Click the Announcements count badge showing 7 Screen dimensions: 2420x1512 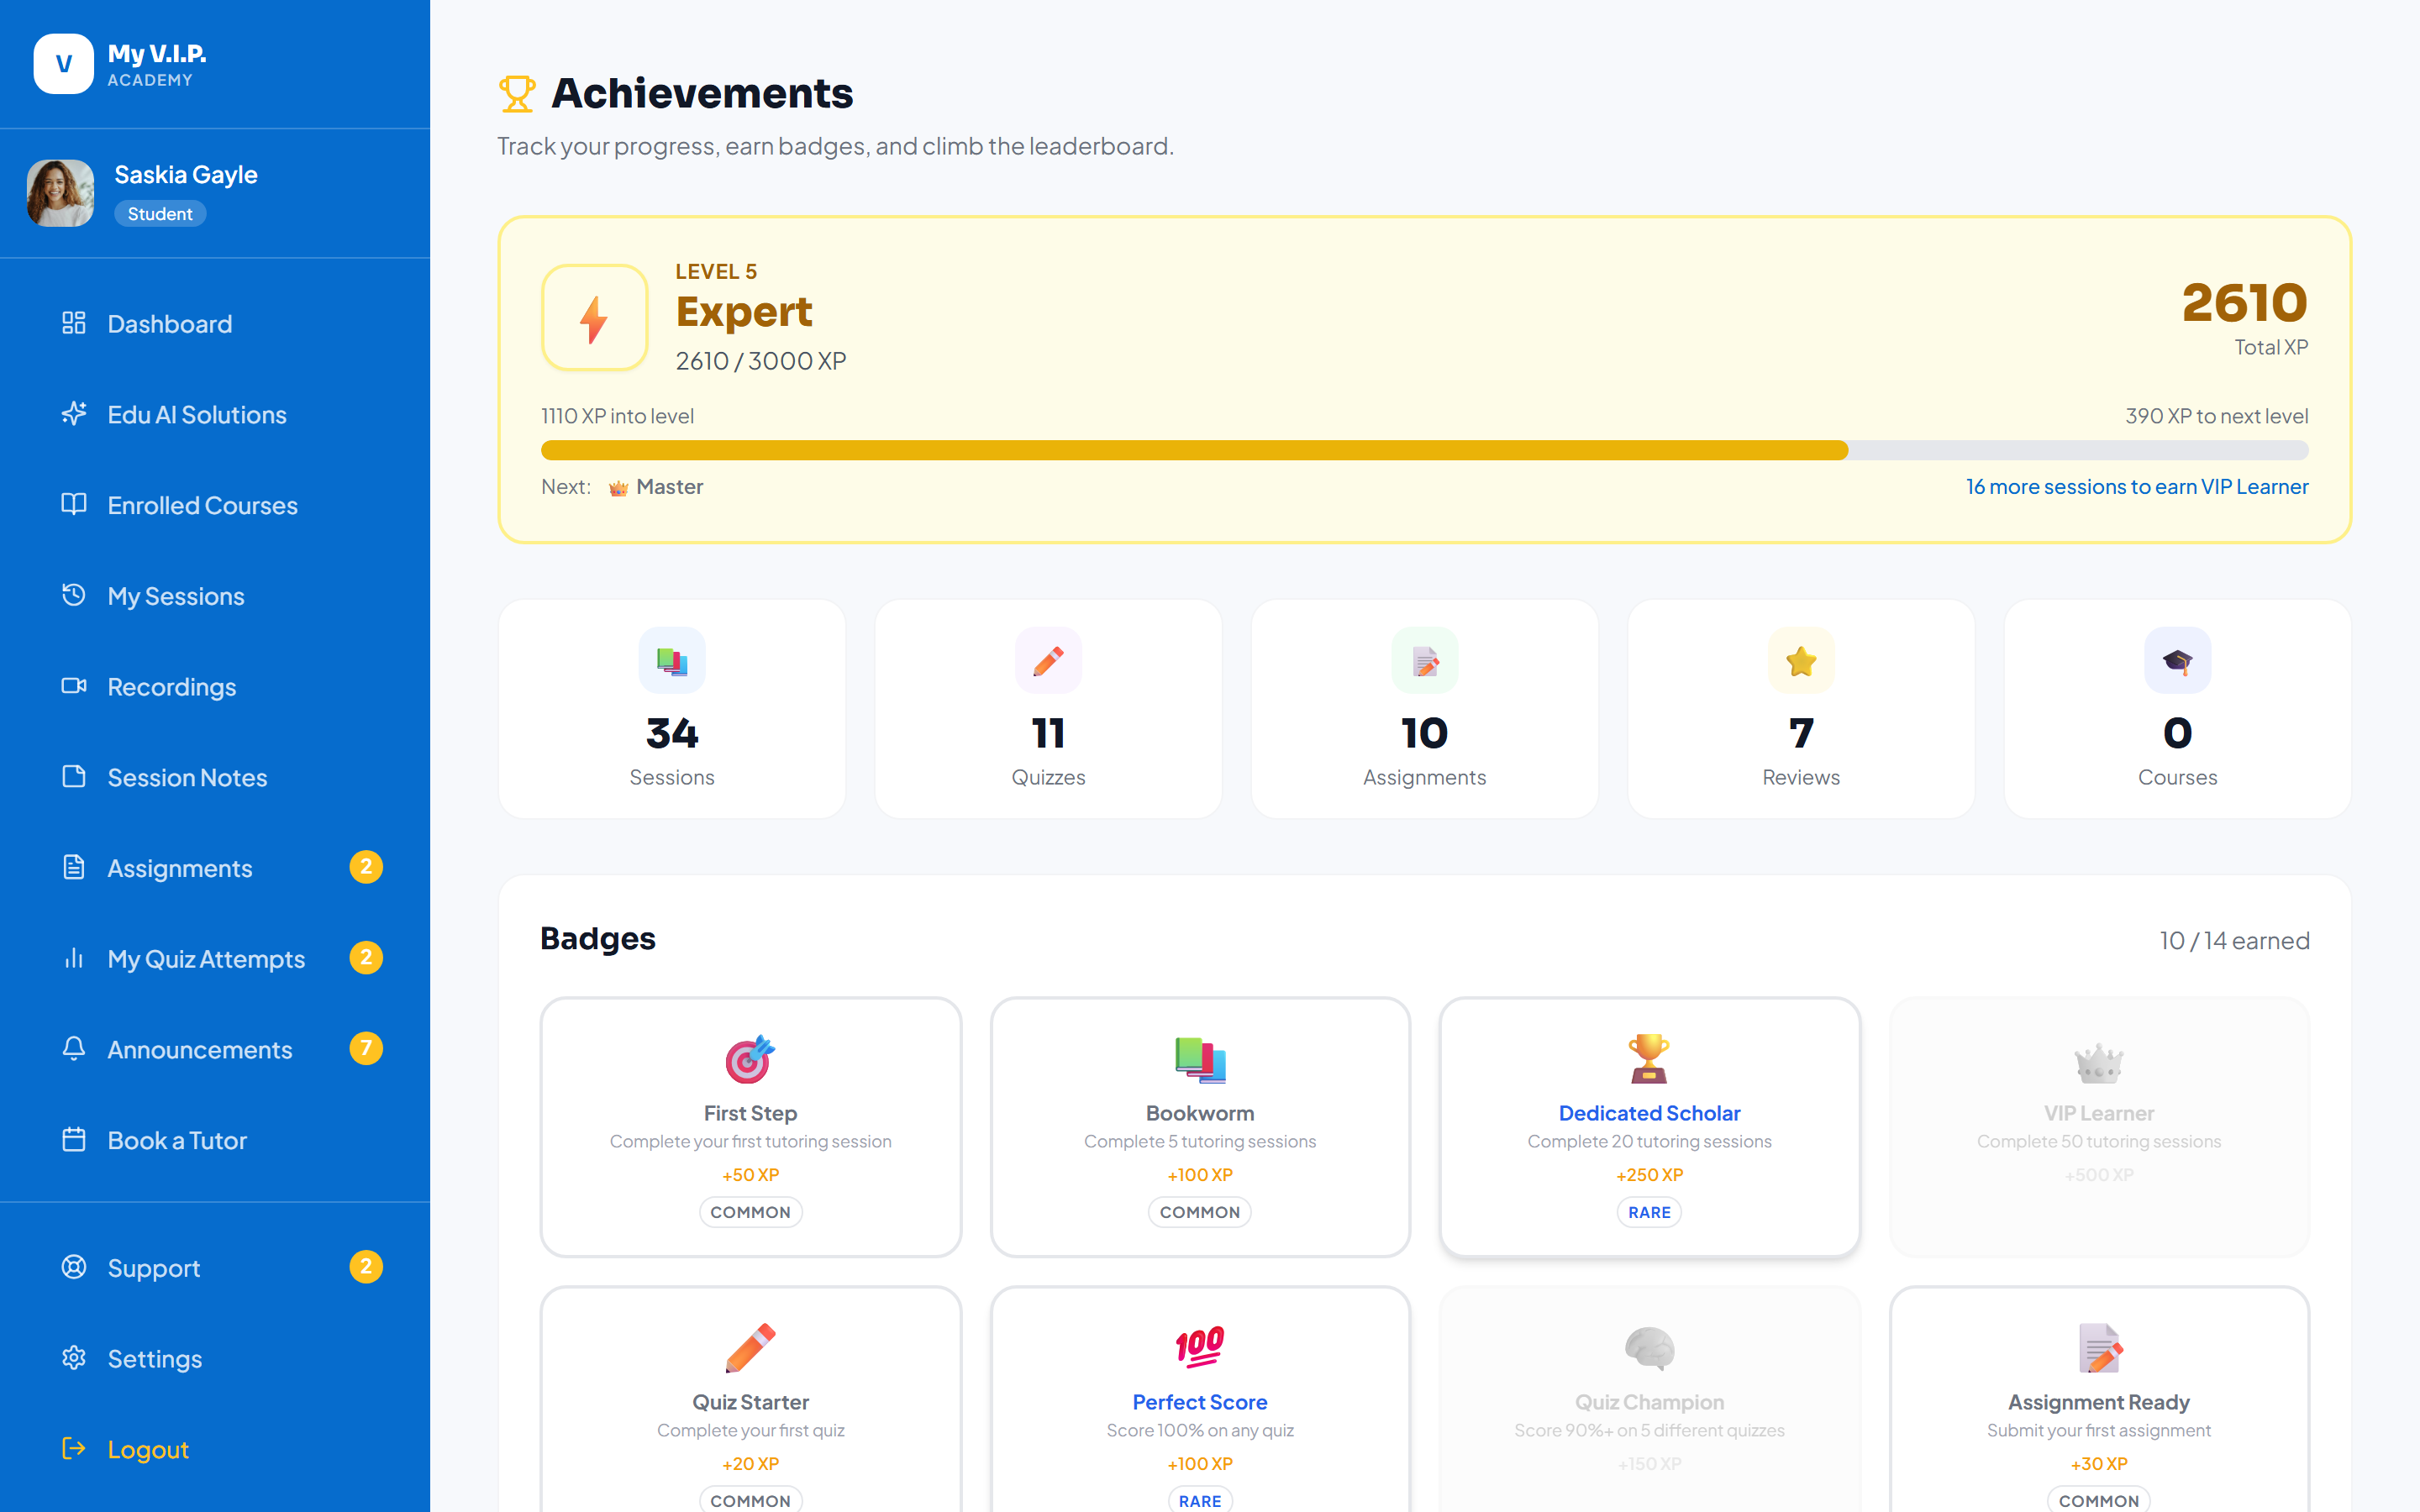pos(366,1048)
